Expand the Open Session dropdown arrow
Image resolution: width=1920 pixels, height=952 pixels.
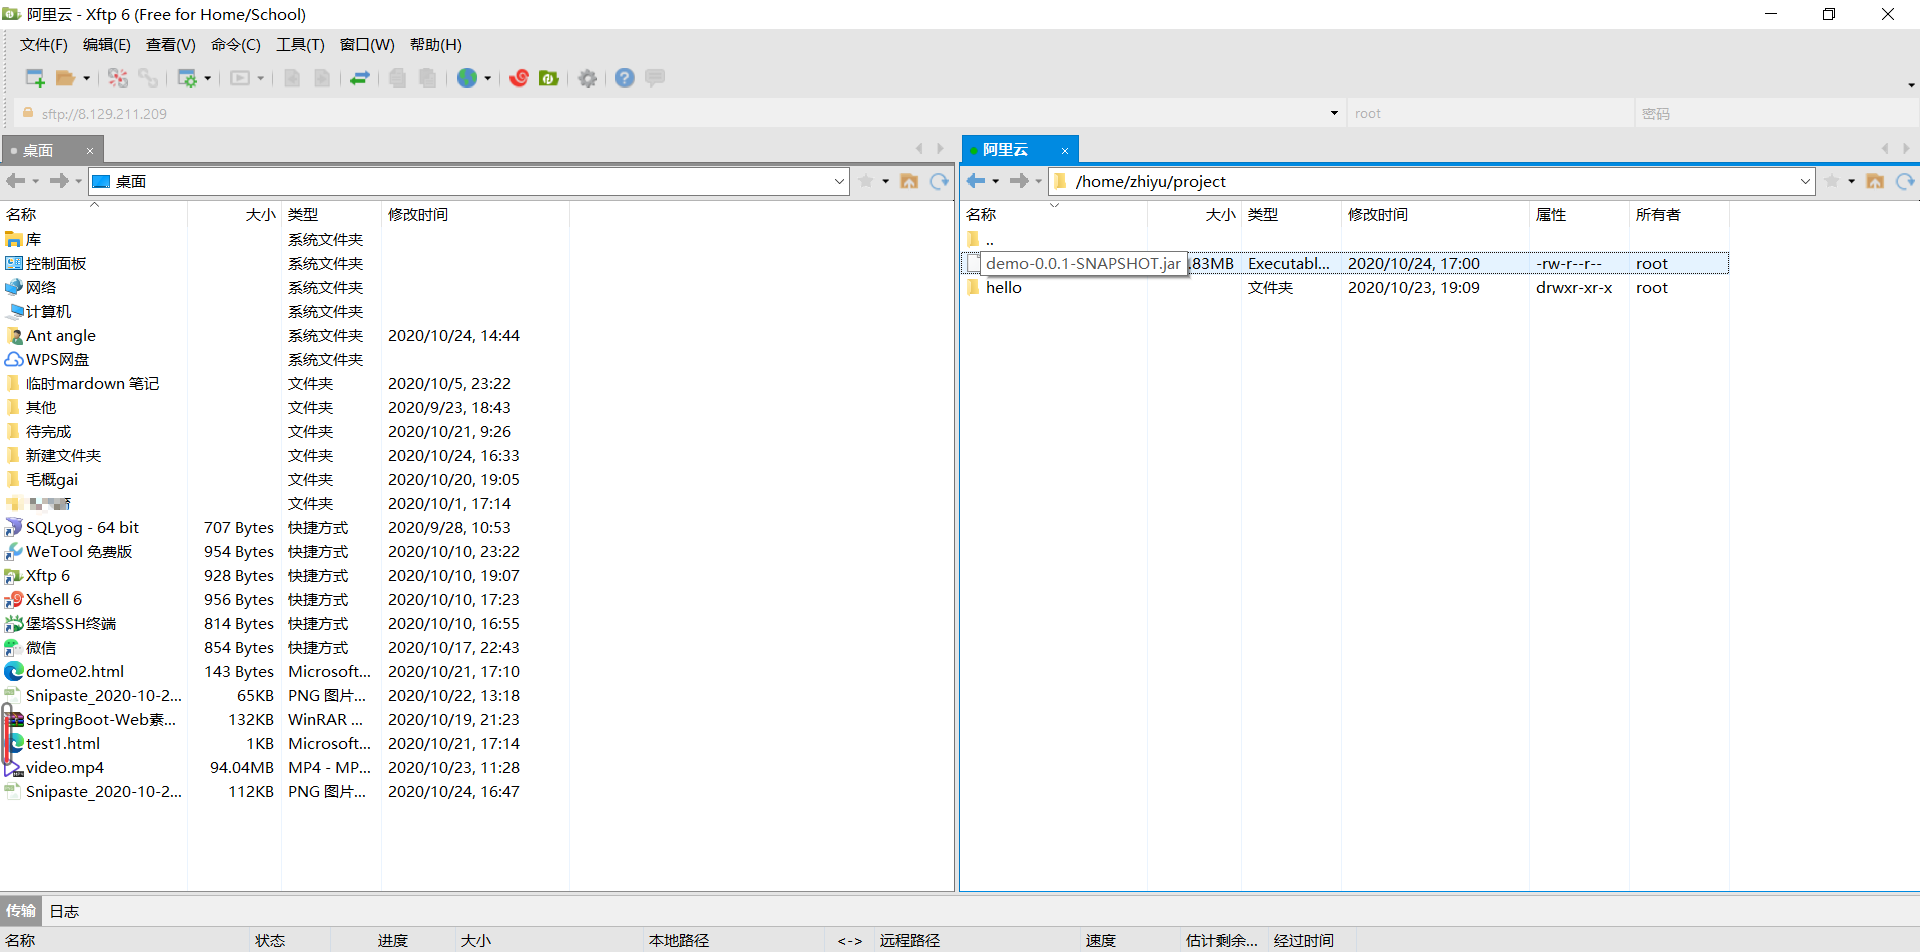[x=86, y=78]
